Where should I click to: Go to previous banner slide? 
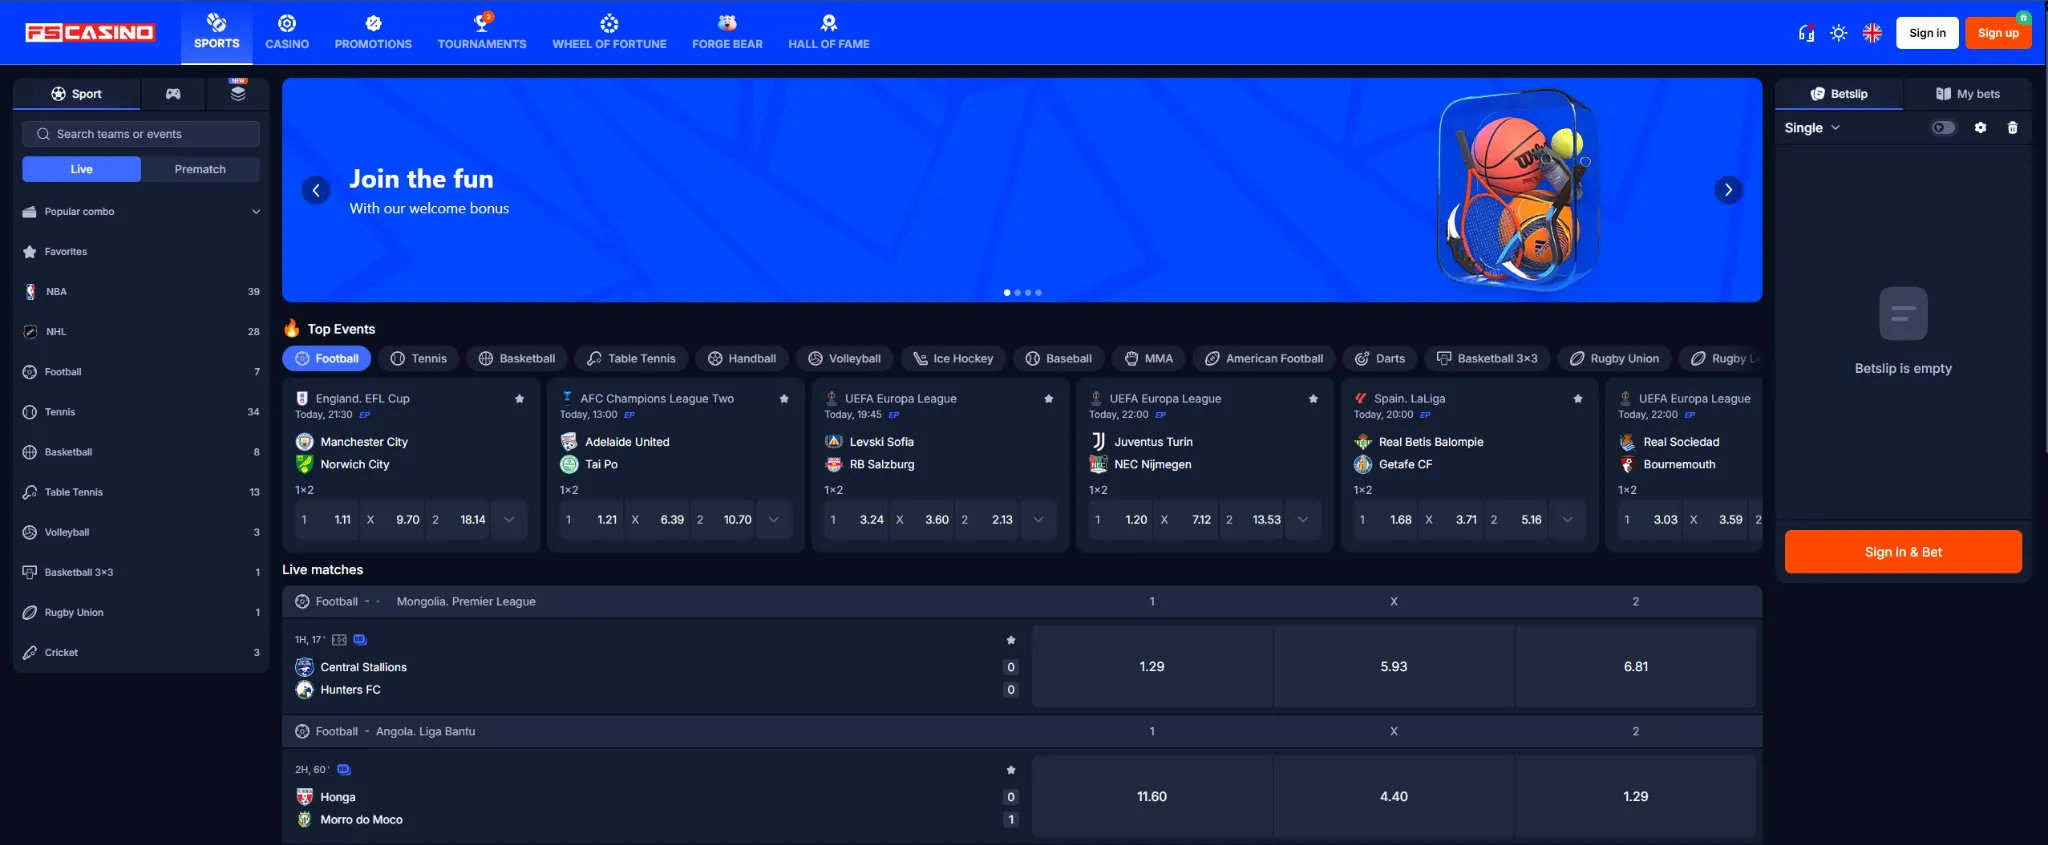tap(316, 190)
